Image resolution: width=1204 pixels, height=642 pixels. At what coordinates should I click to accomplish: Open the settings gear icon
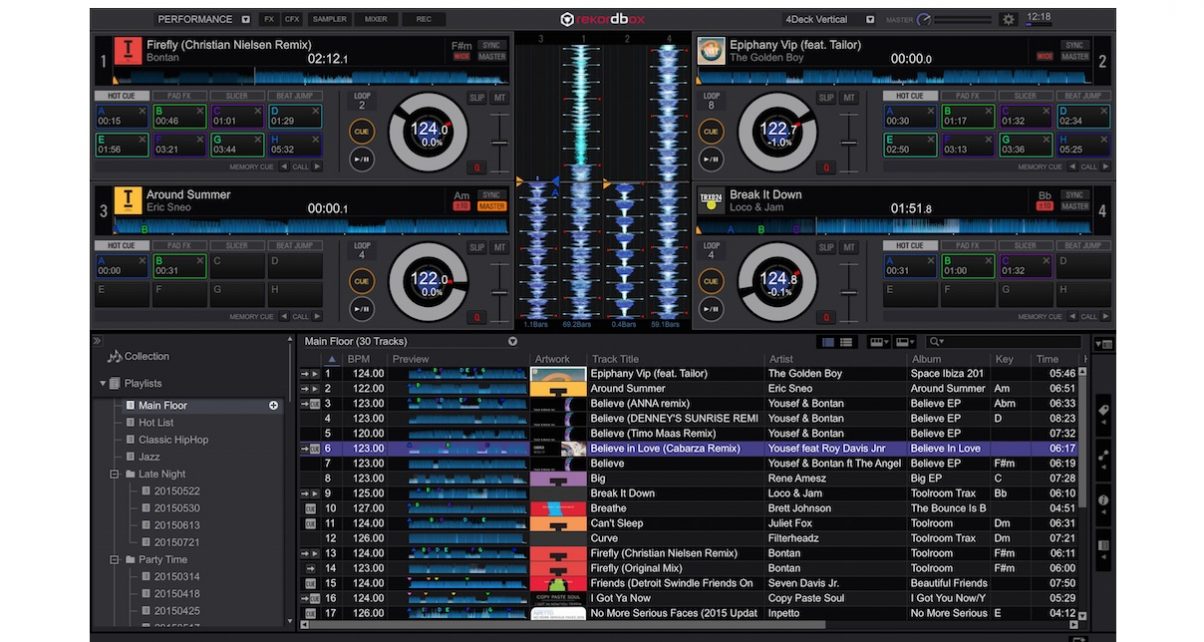pyautogui.click(x=1008, y=19)
